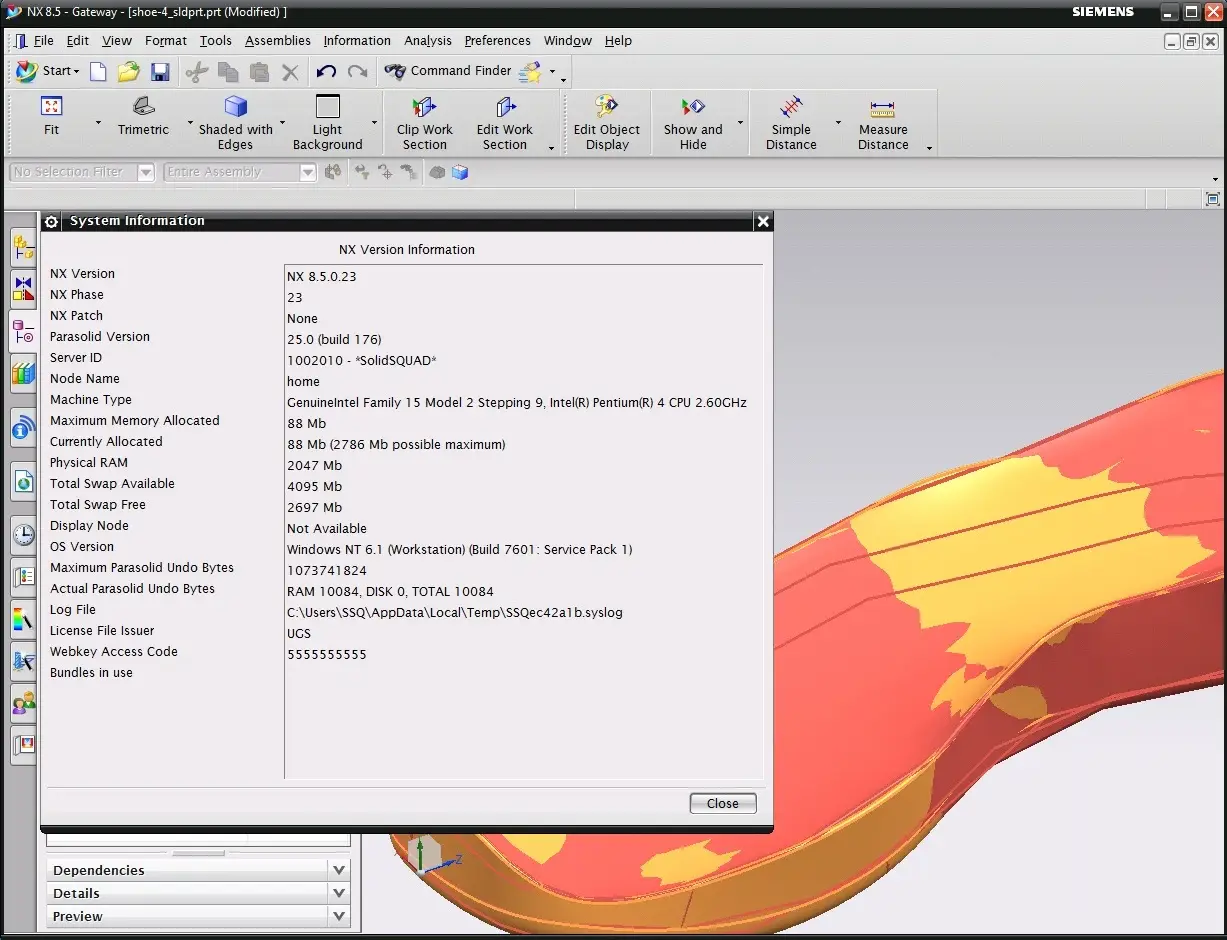Paste using the clipboard icon

260,71
